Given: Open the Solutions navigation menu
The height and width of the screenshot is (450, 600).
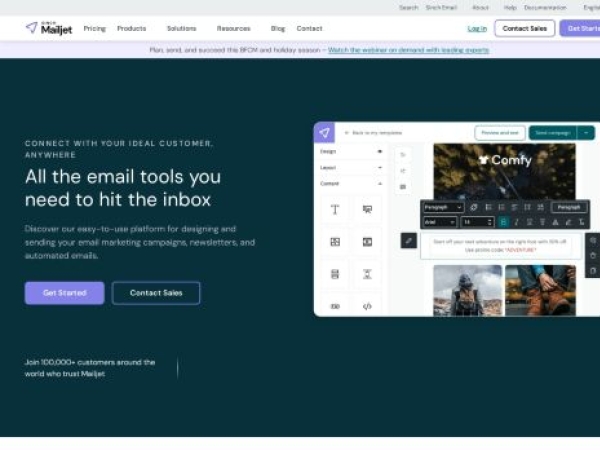Looking at the screenshot, I should [x=184, y=29].
